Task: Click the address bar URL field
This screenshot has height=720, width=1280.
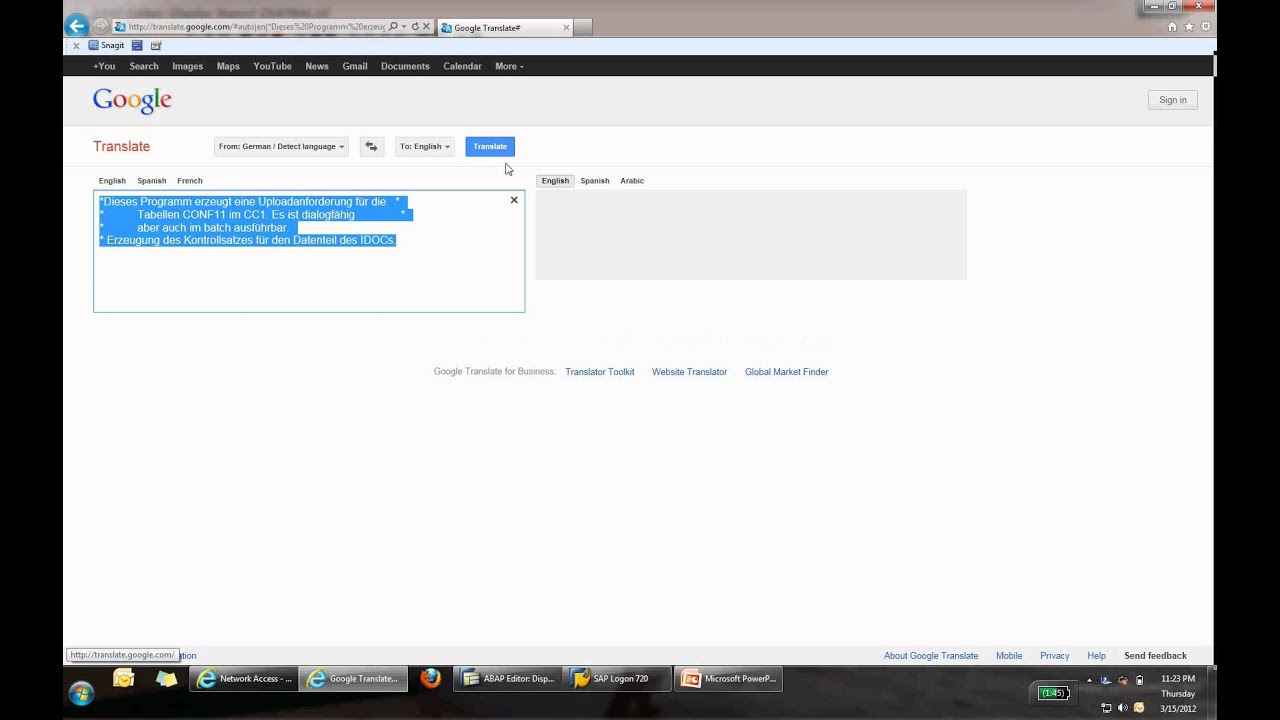Action: click(256, 27)
